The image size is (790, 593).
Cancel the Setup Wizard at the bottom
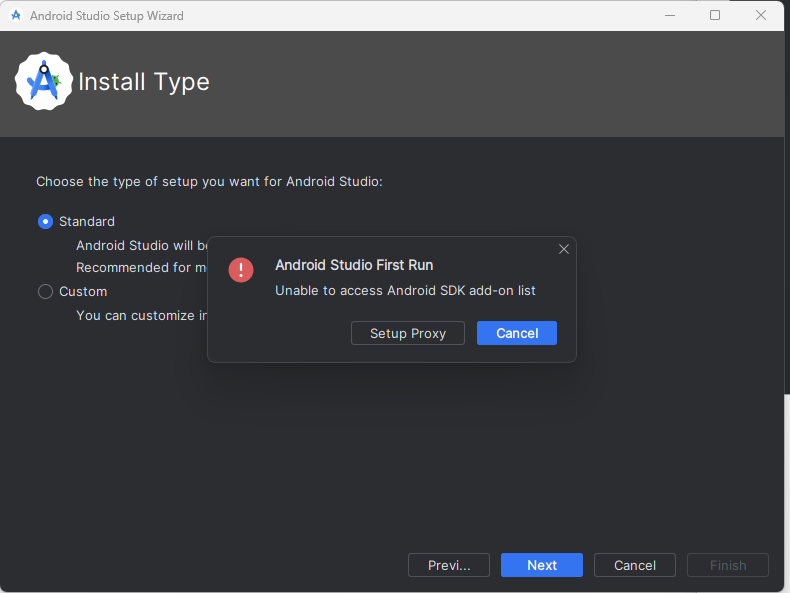[635, 565]
